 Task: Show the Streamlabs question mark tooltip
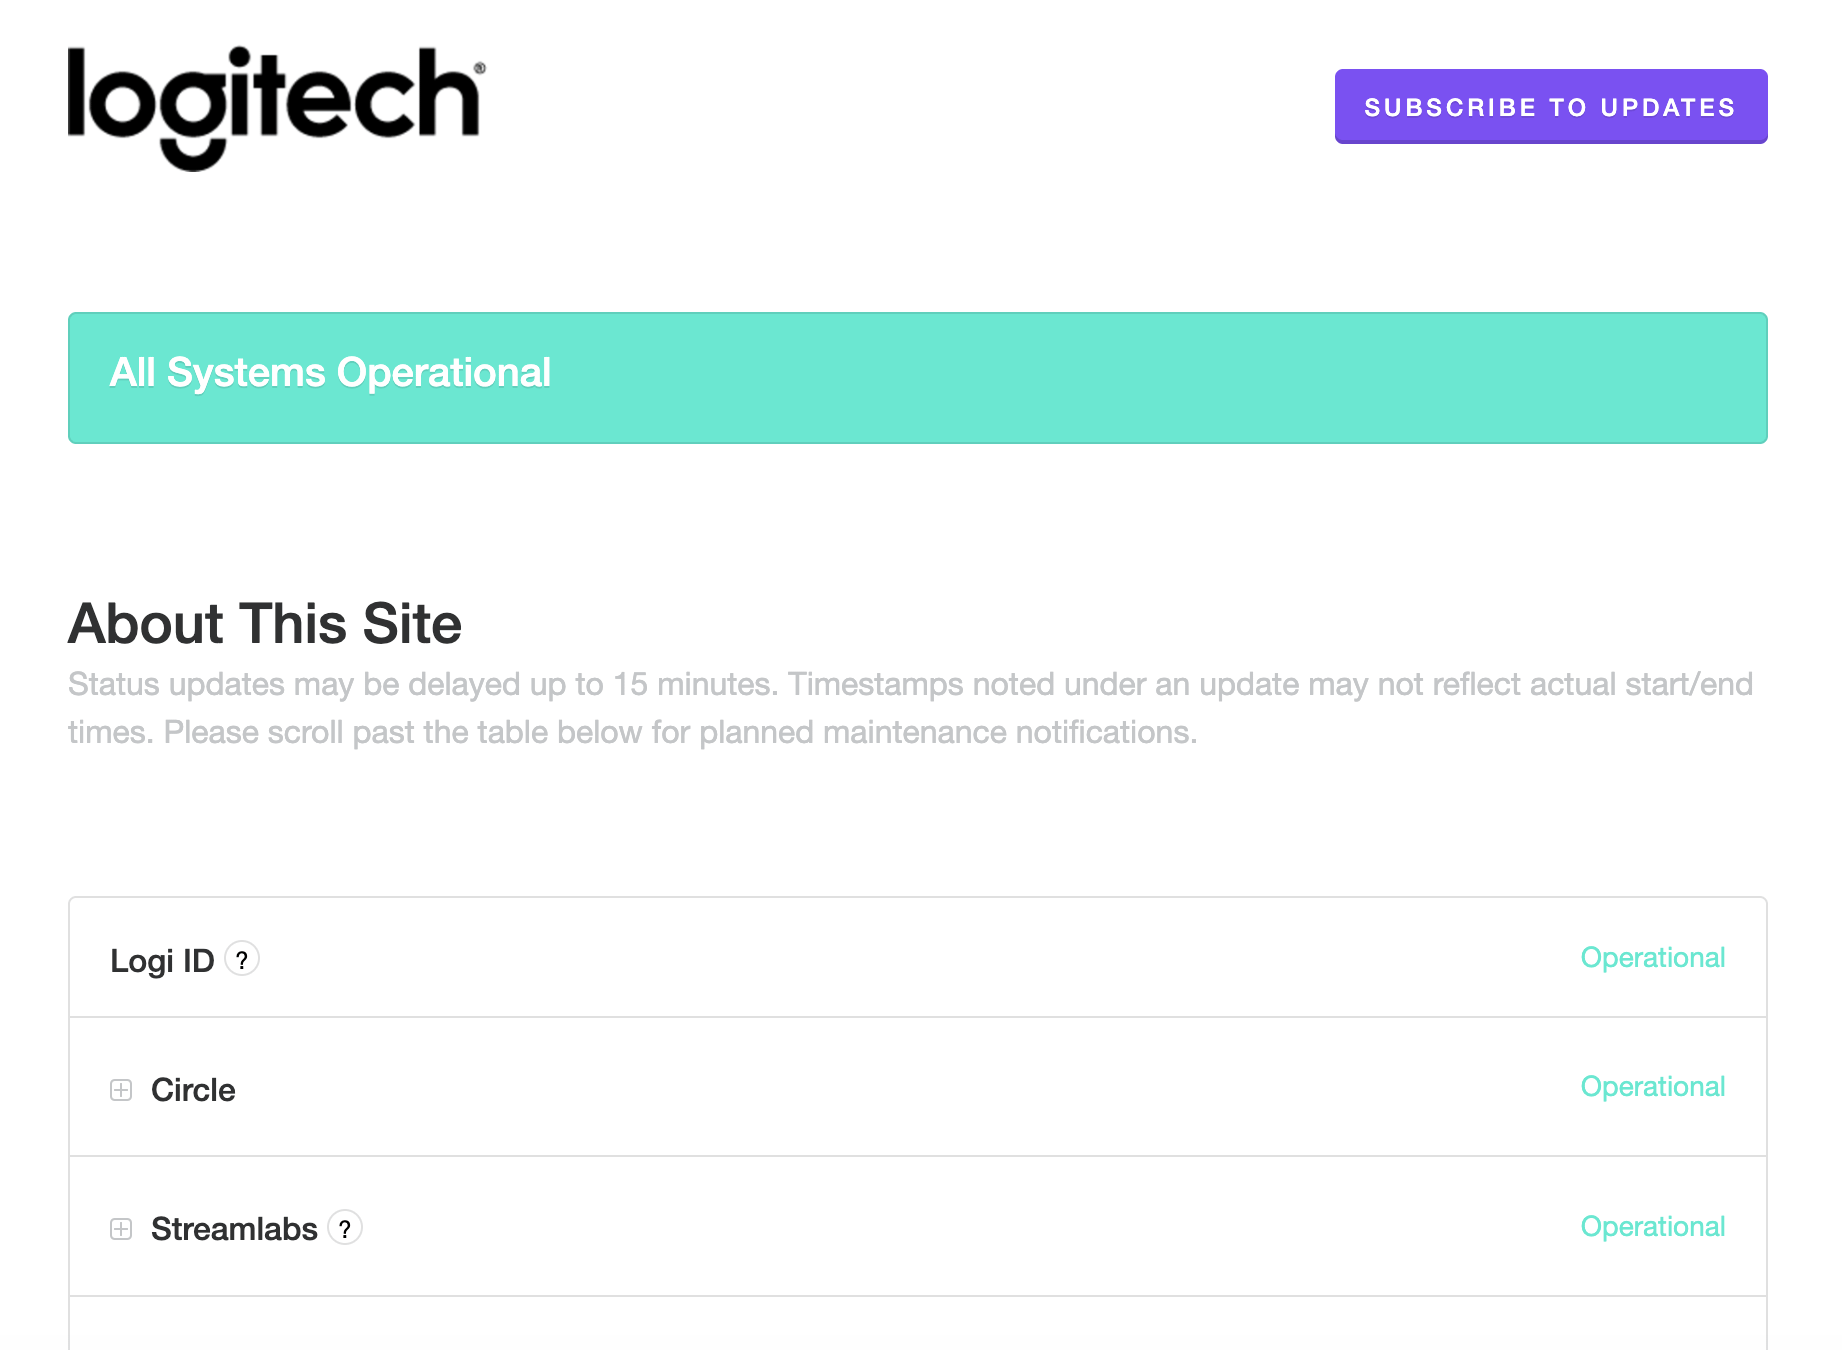pyautogui.click(x=345, y=1228)
